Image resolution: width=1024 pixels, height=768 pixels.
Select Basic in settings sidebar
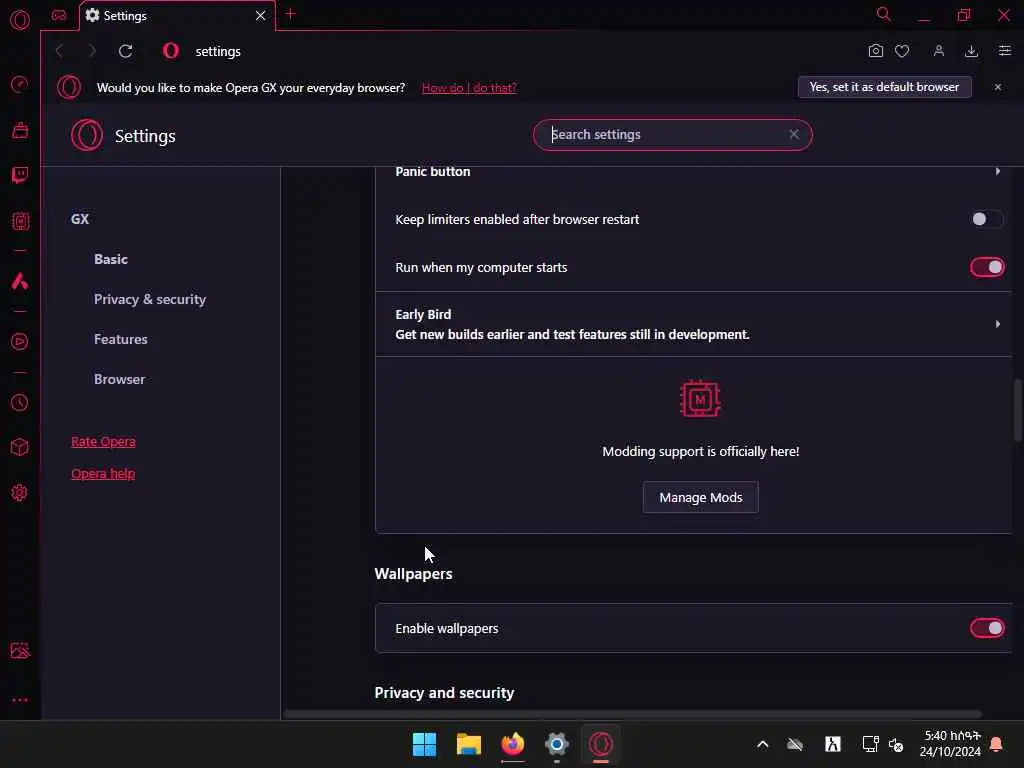[x=110, y=259]
